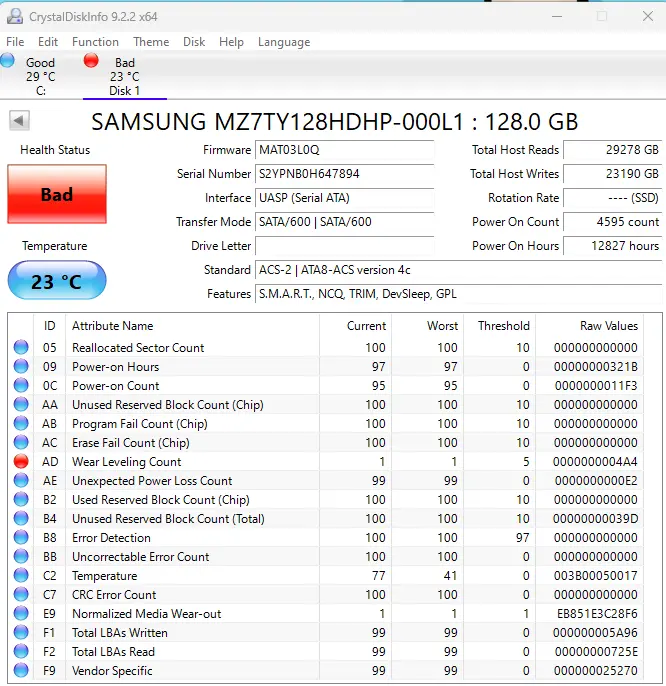666x686 pixels.
Task: Select the Bad 23 °C Disk 1 tab
Action: point(125,76)
